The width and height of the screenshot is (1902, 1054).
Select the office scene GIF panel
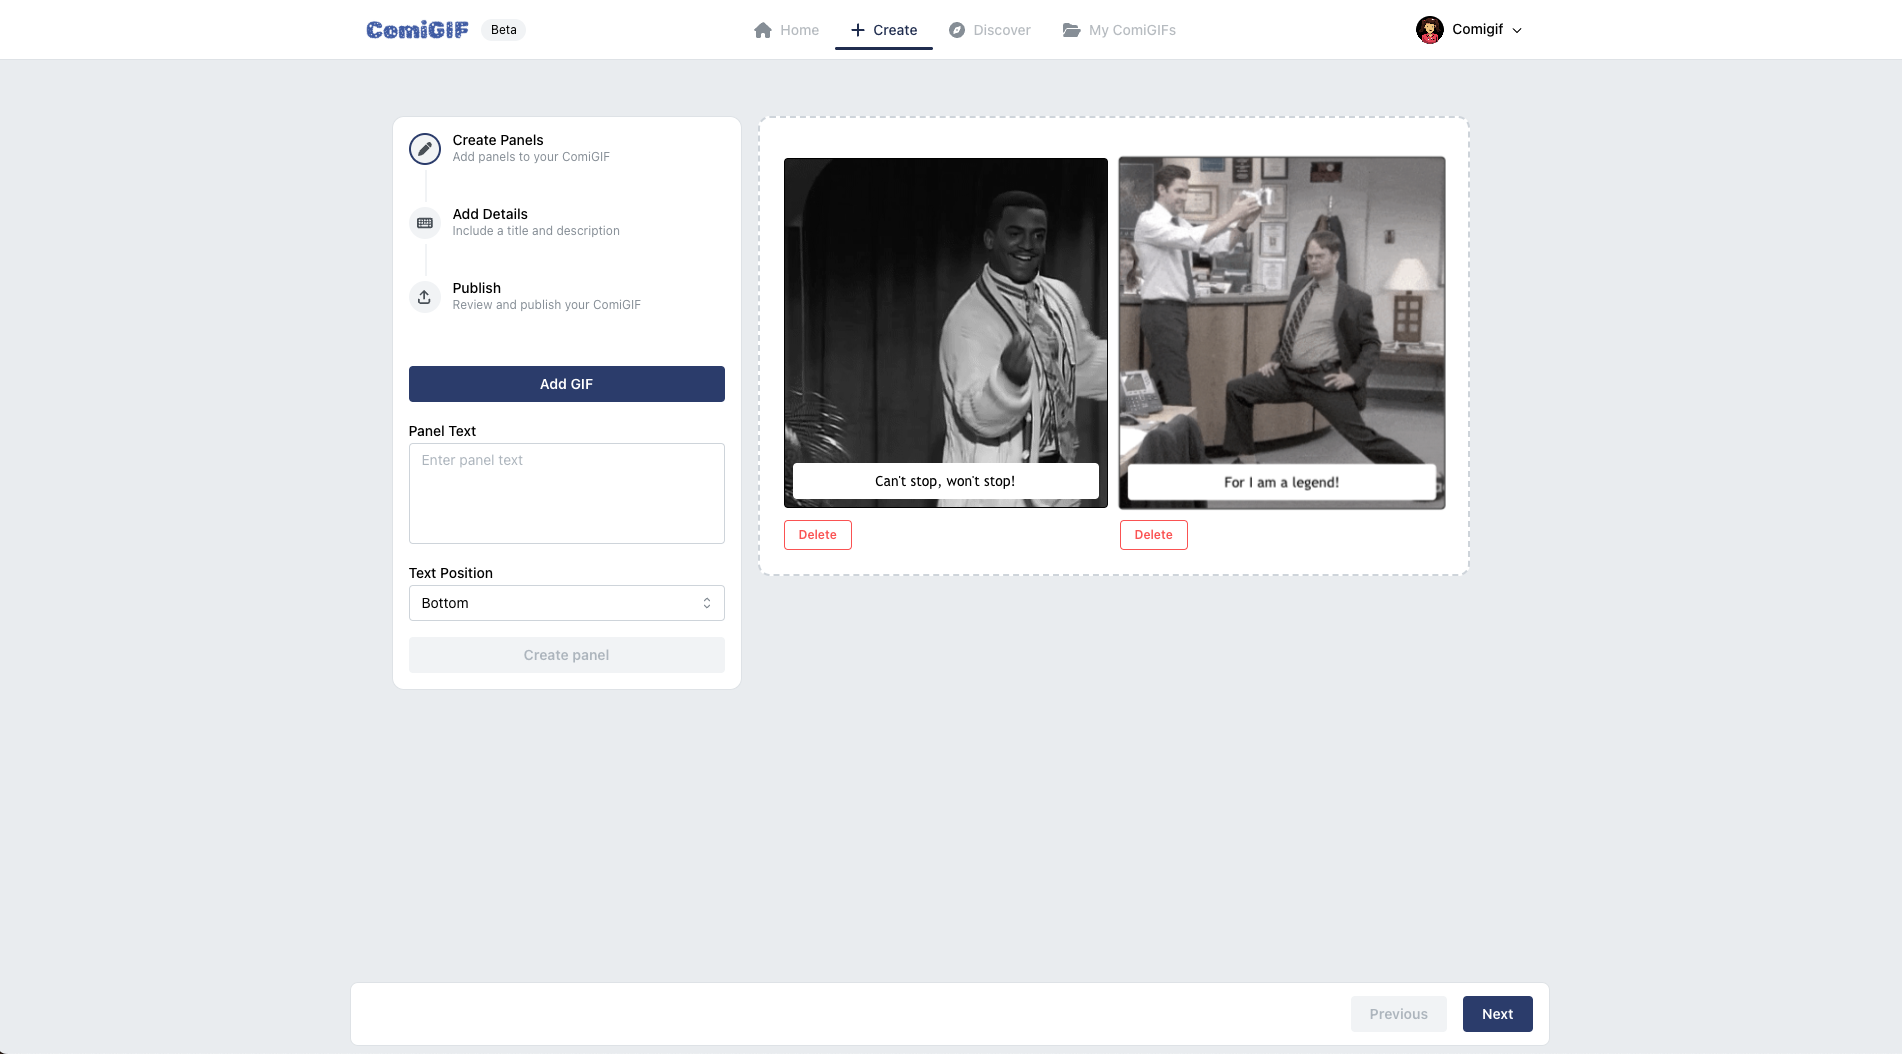coord(1281,332)
